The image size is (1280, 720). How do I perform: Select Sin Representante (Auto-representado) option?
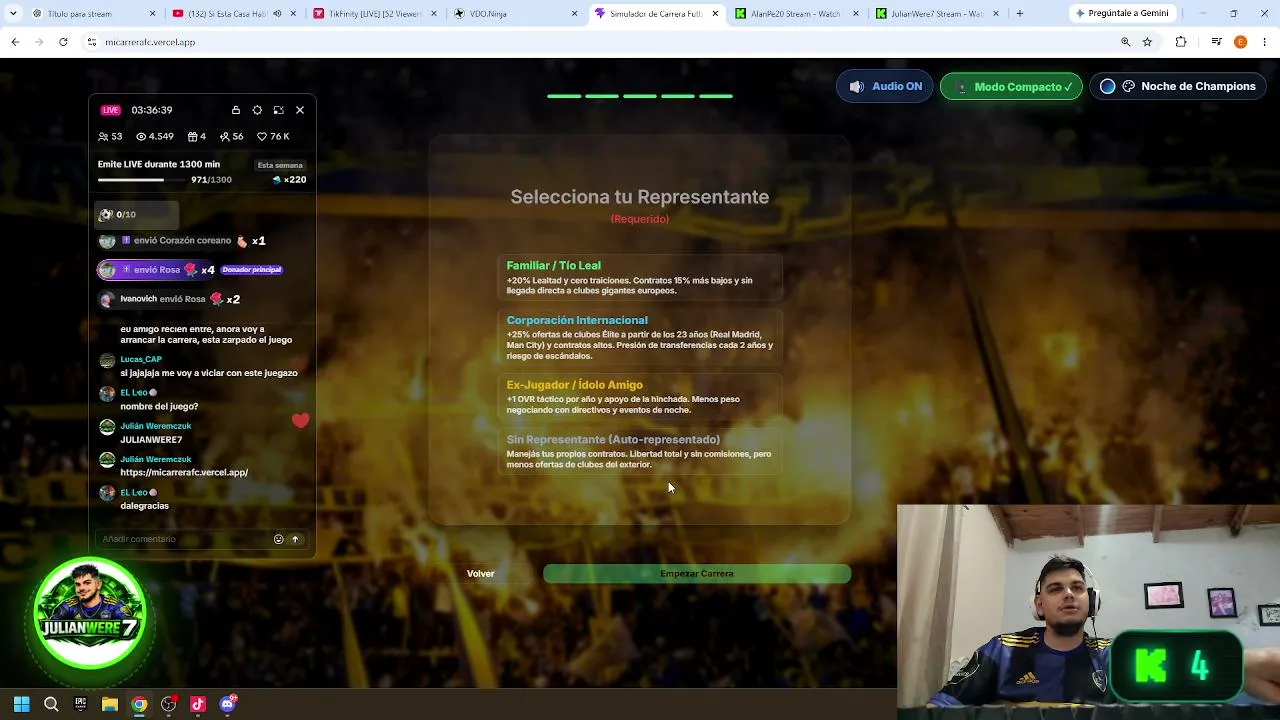pos(640,452)
